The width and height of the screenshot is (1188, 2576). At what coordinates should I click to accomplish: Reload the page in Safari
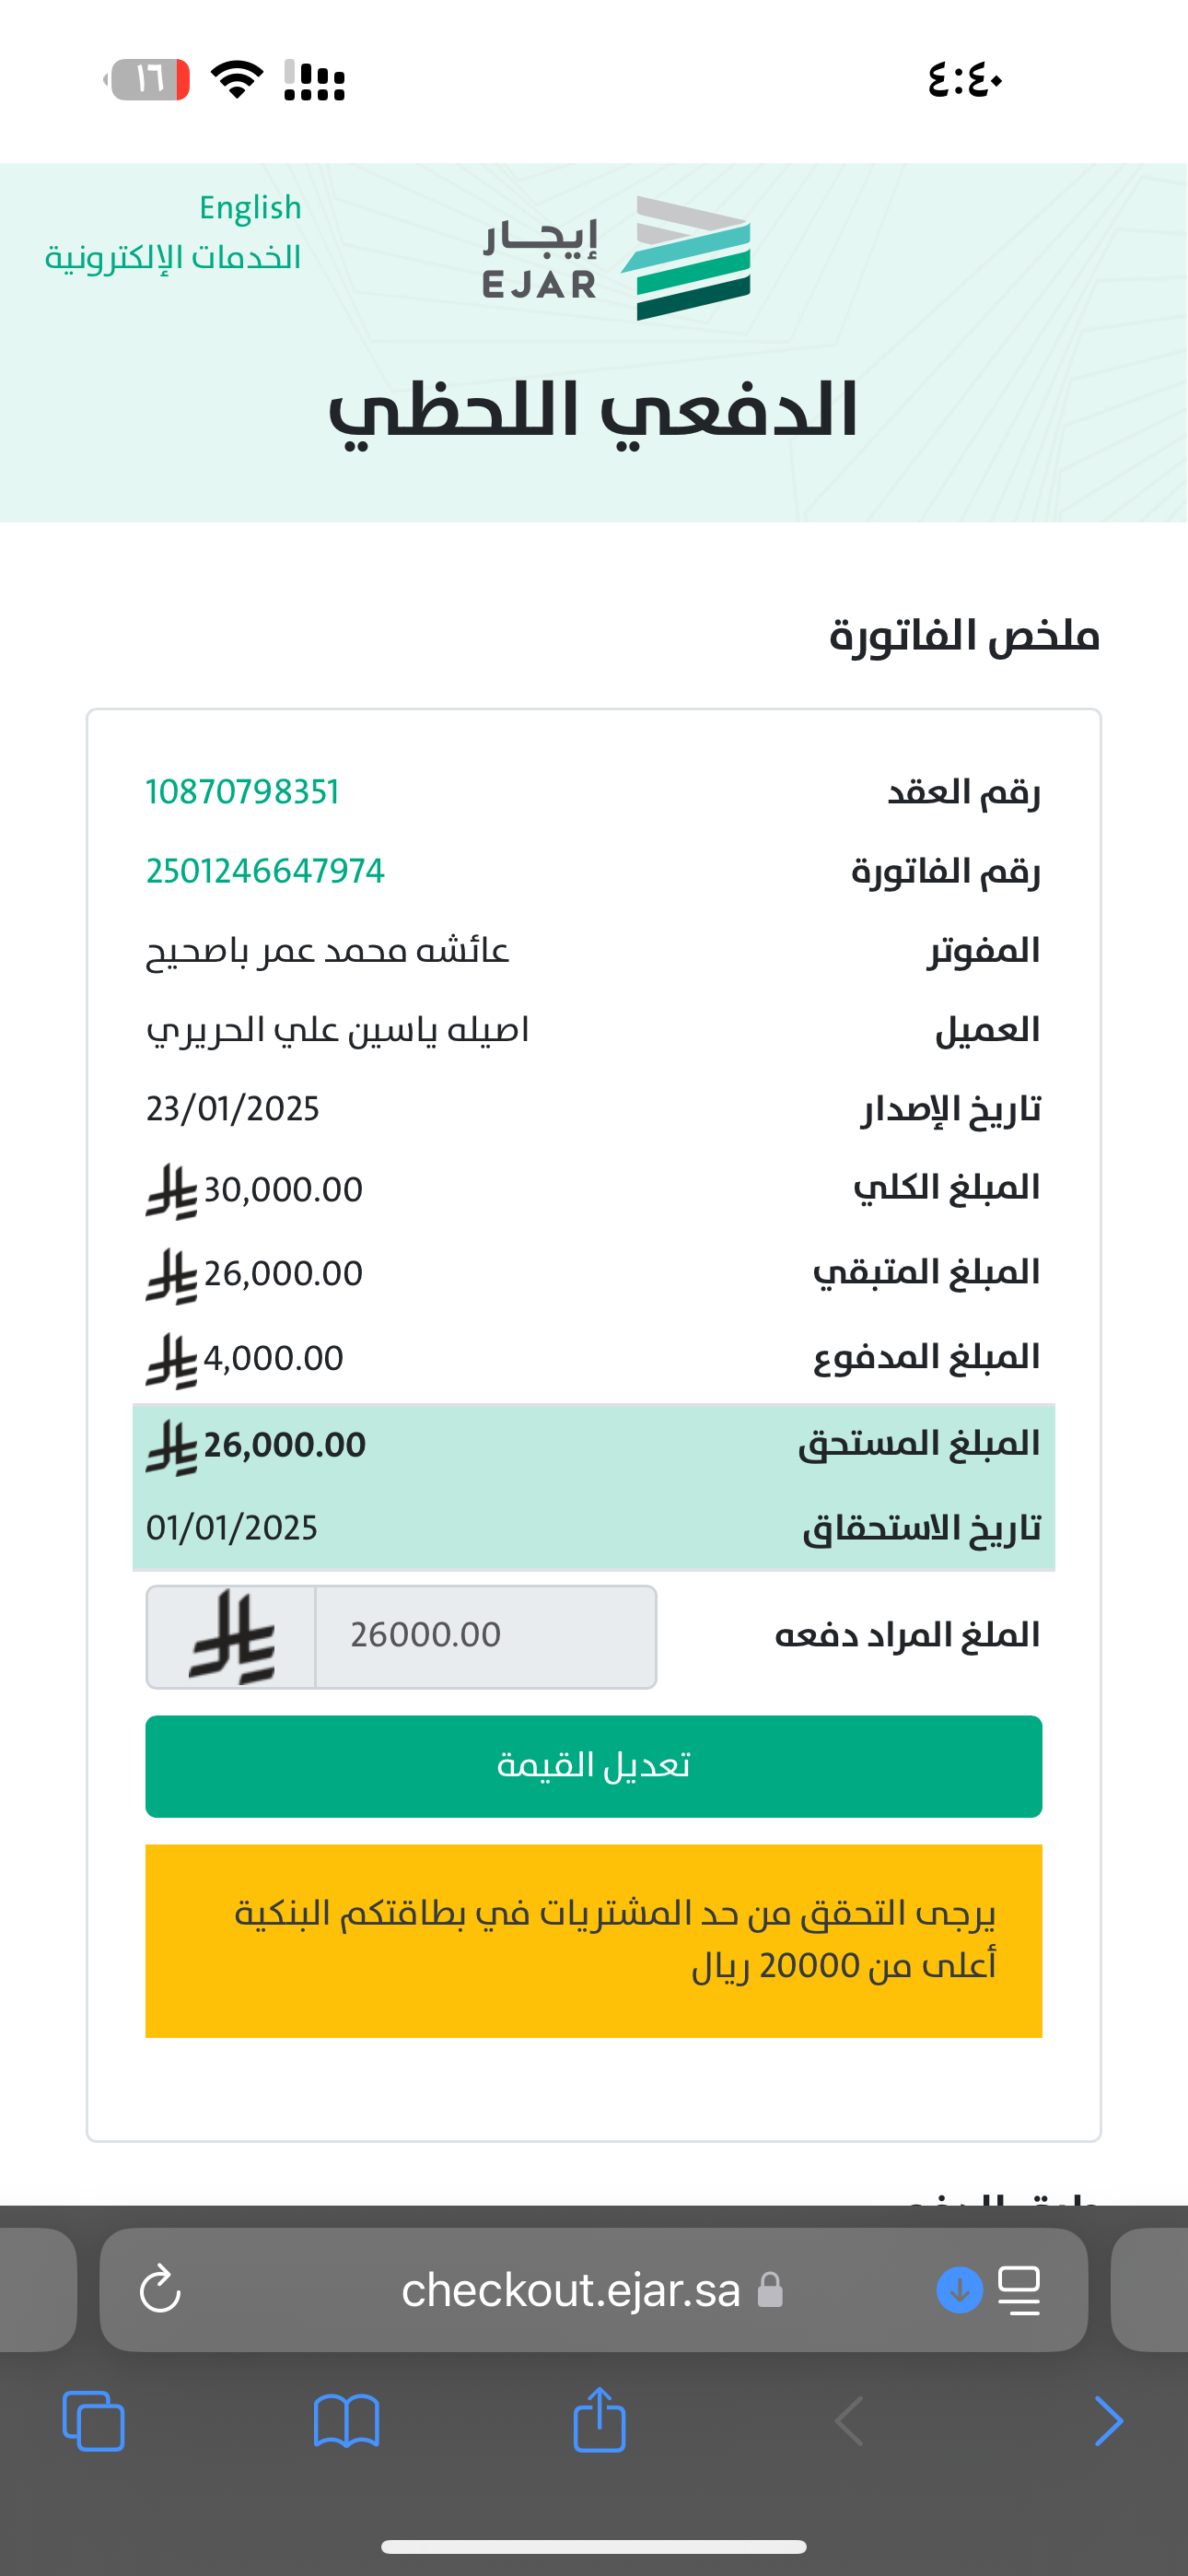coord(160,2289)
